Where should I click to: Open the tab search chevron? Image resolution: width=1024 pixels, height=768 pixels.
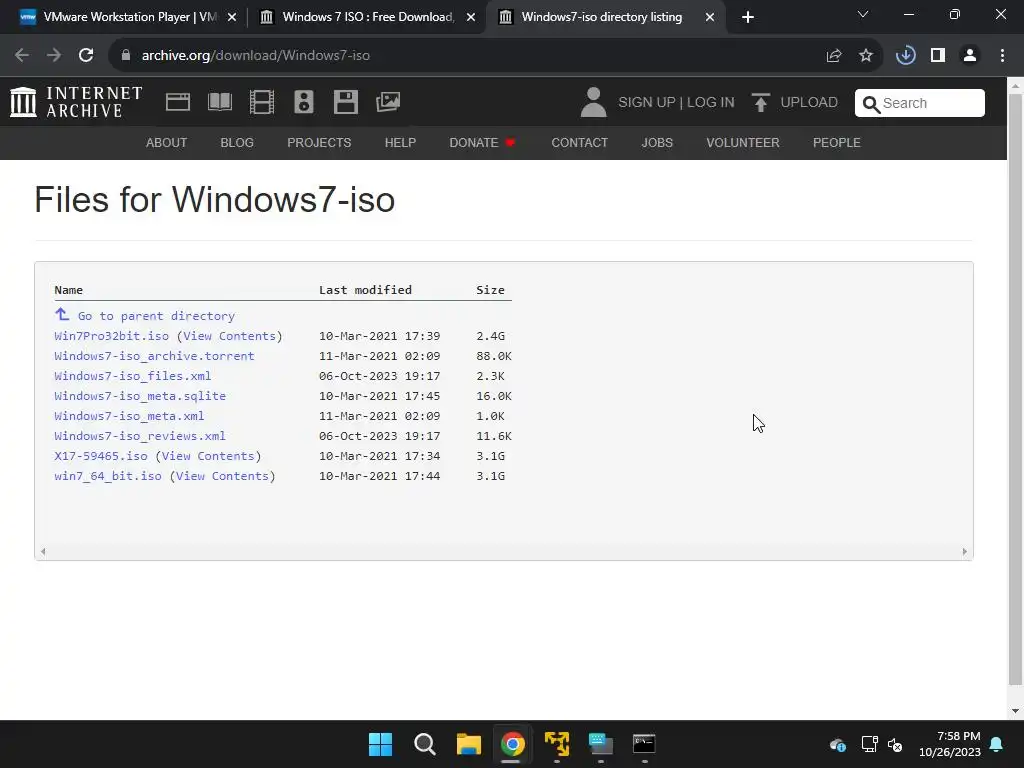863,14
